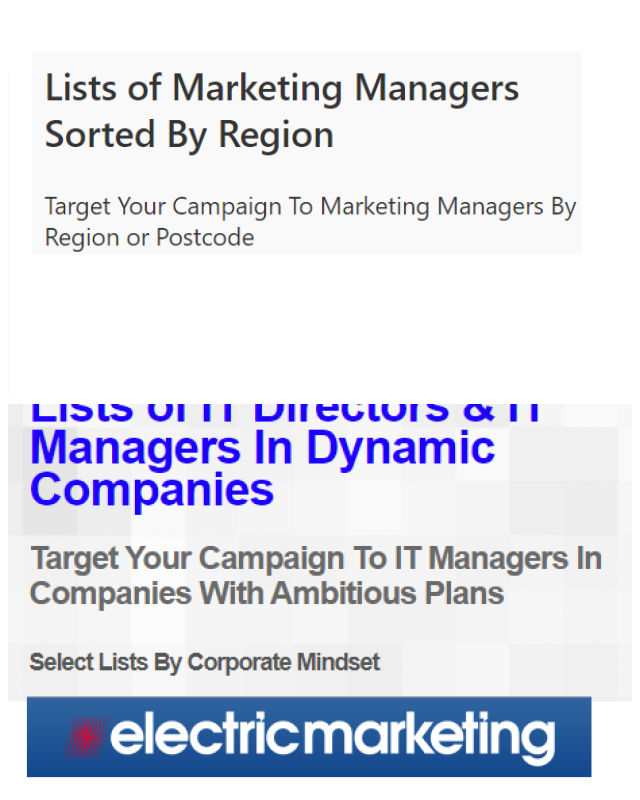Screen dimensions: 640x800
Task: Click the red spark emblem in the logo
Action: point(85,737)
